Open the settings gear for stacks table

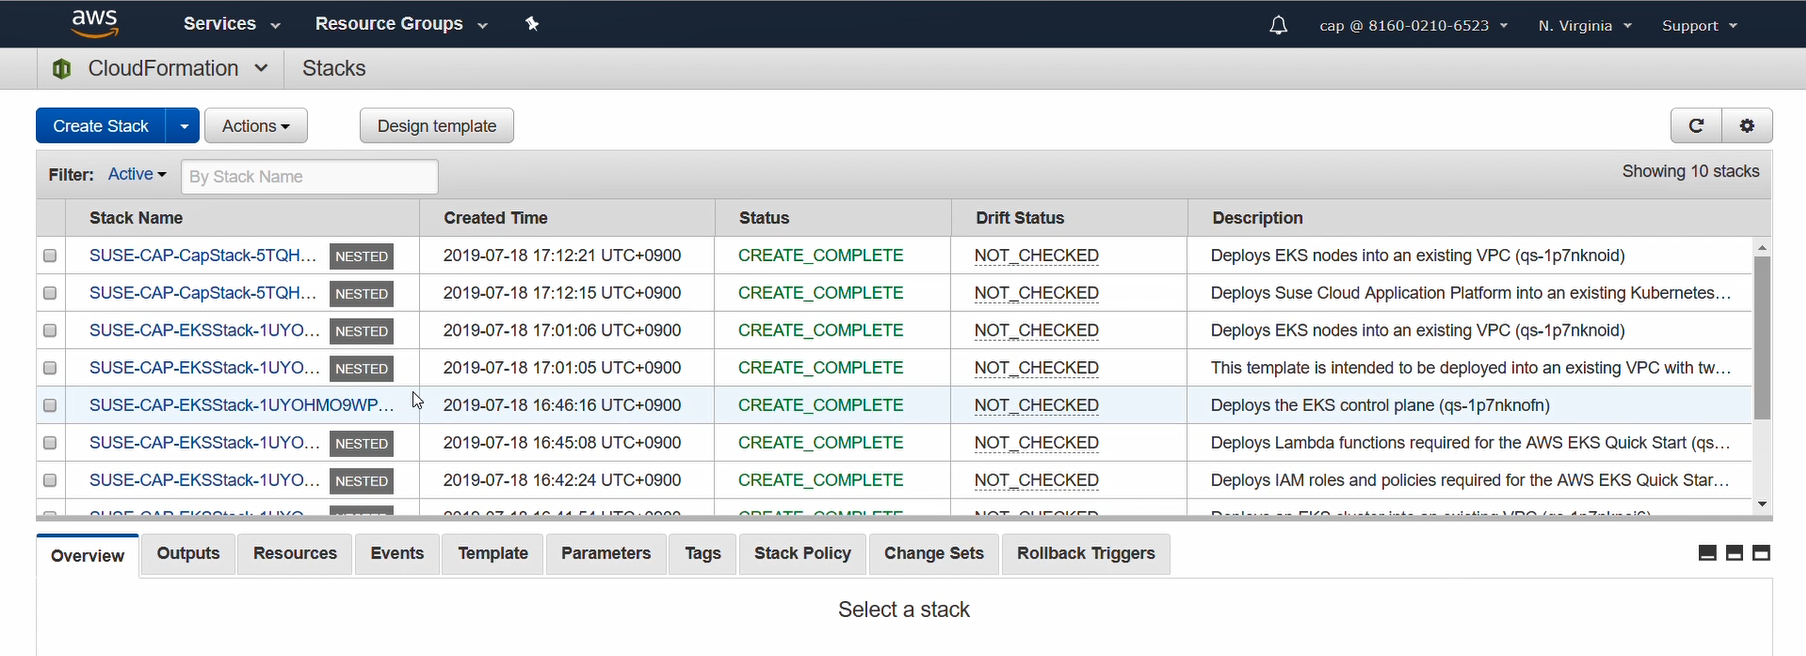(x=1747, y=126)
